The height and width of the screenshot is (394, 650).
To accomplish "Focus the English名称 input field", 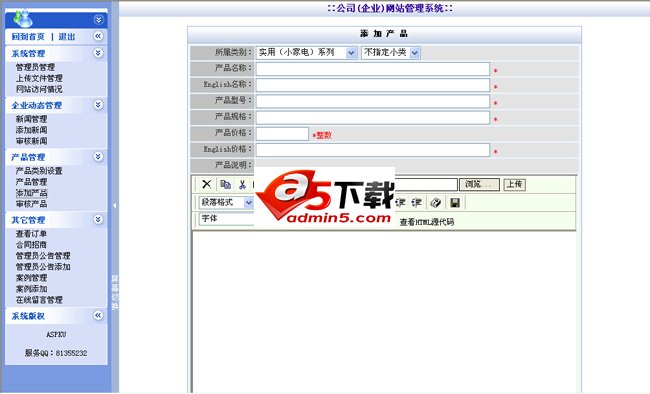I will click(x=373, y=85).
